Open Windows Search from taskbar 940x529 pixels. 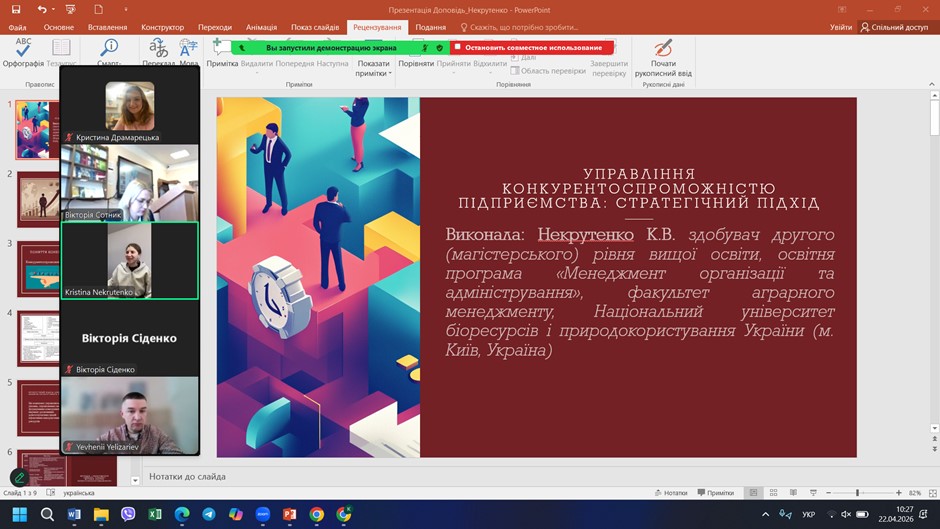point(47,514)
